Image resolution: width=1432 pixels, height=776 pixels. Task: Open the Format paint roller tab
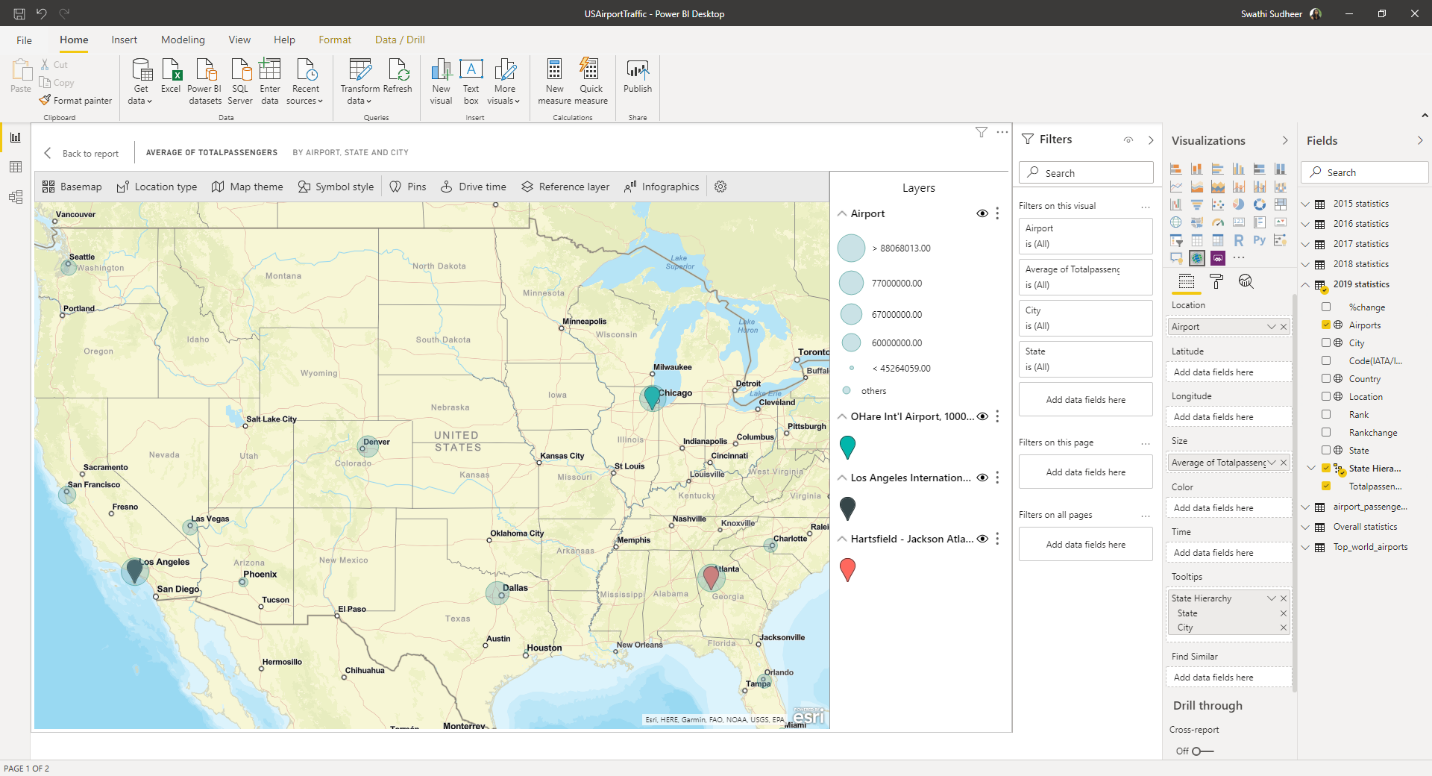1216,282
